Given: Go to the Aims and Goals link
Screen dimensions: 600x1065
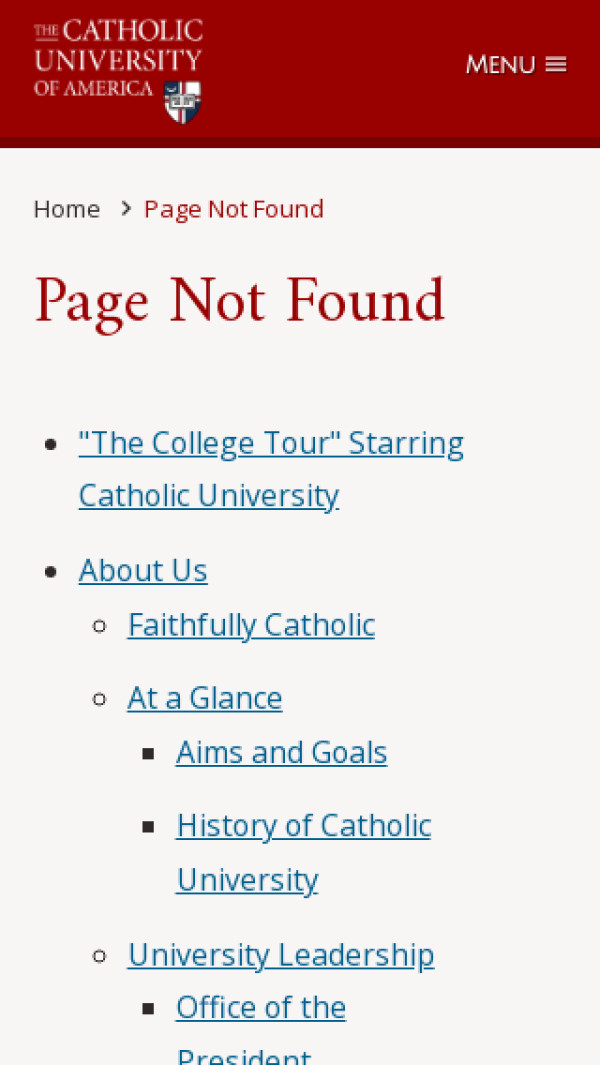Looking at the screenshot, I should tap(281, 752).
